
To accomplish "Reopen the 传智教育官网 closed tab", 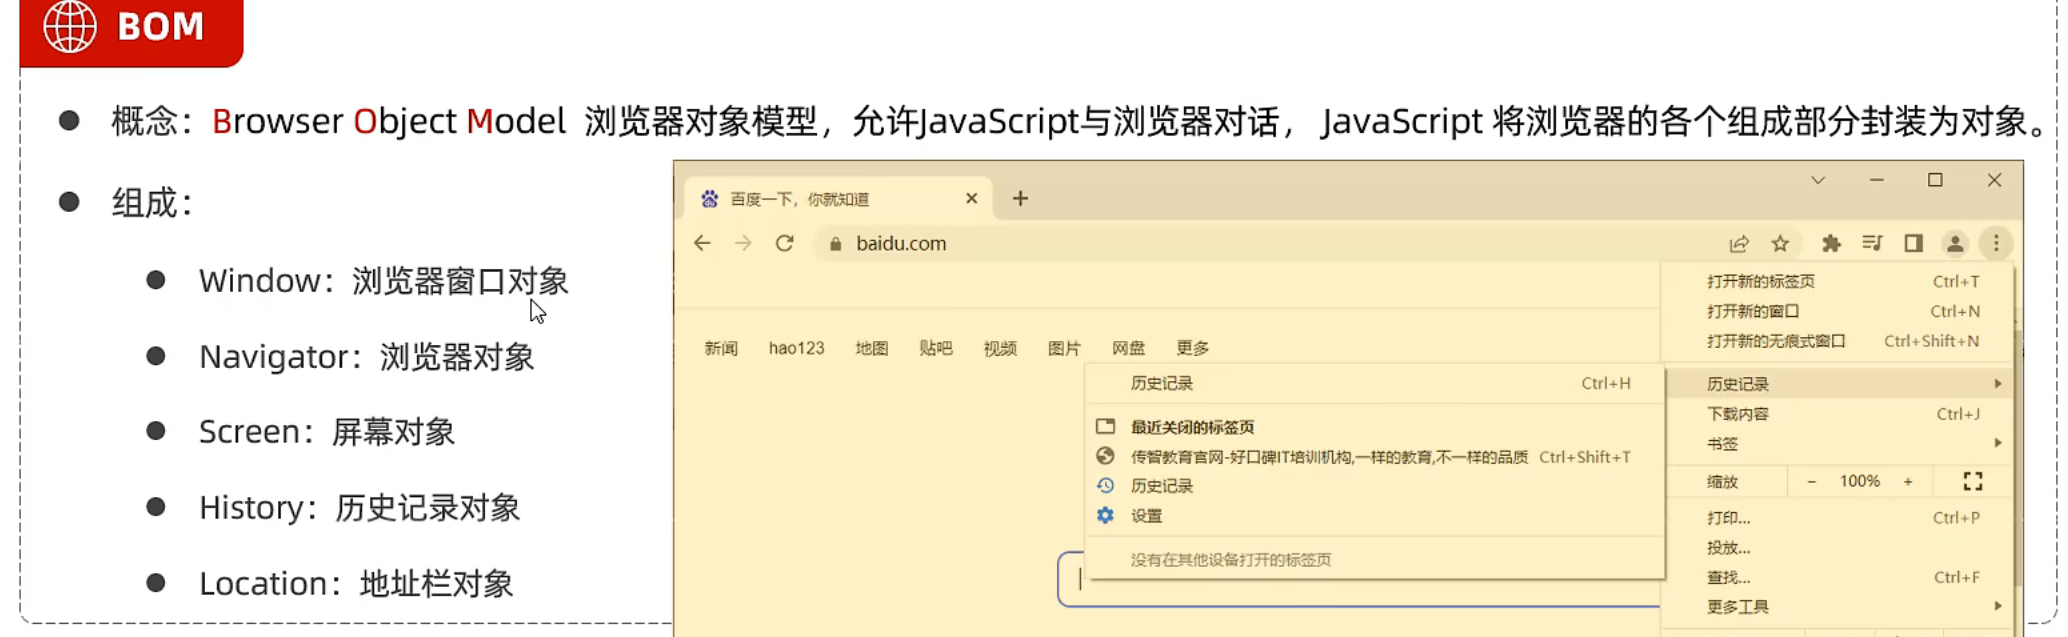I will 1375,457.
